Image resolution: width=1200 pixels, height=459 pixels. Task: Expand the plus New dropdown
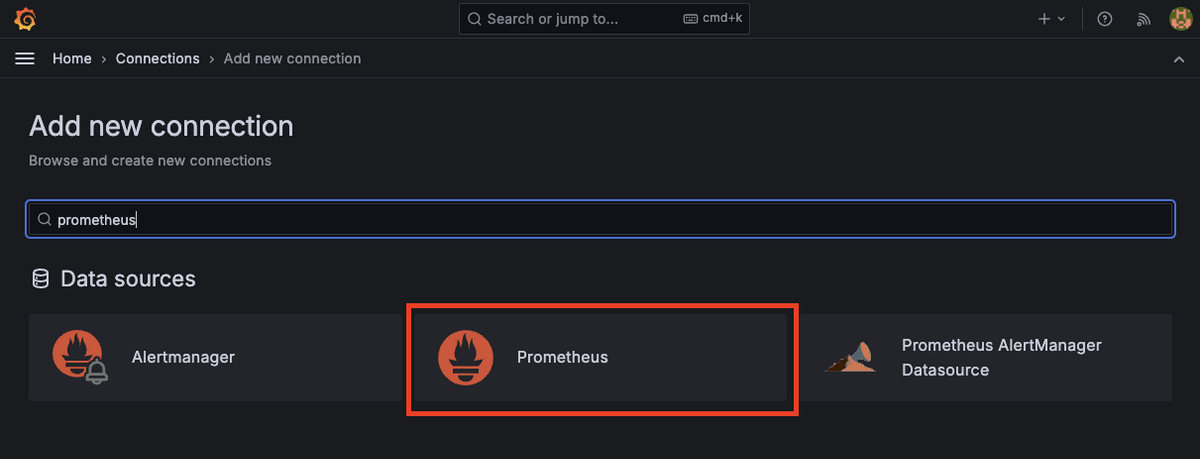click(x=1051, y=19)
